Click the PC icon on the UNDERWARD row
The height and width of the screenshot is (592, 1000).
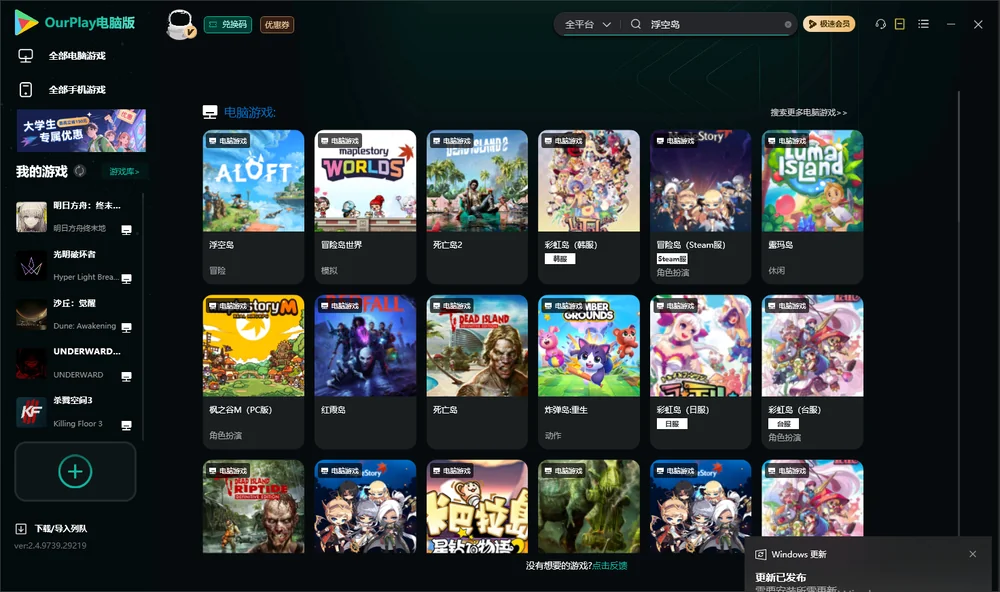126,376
